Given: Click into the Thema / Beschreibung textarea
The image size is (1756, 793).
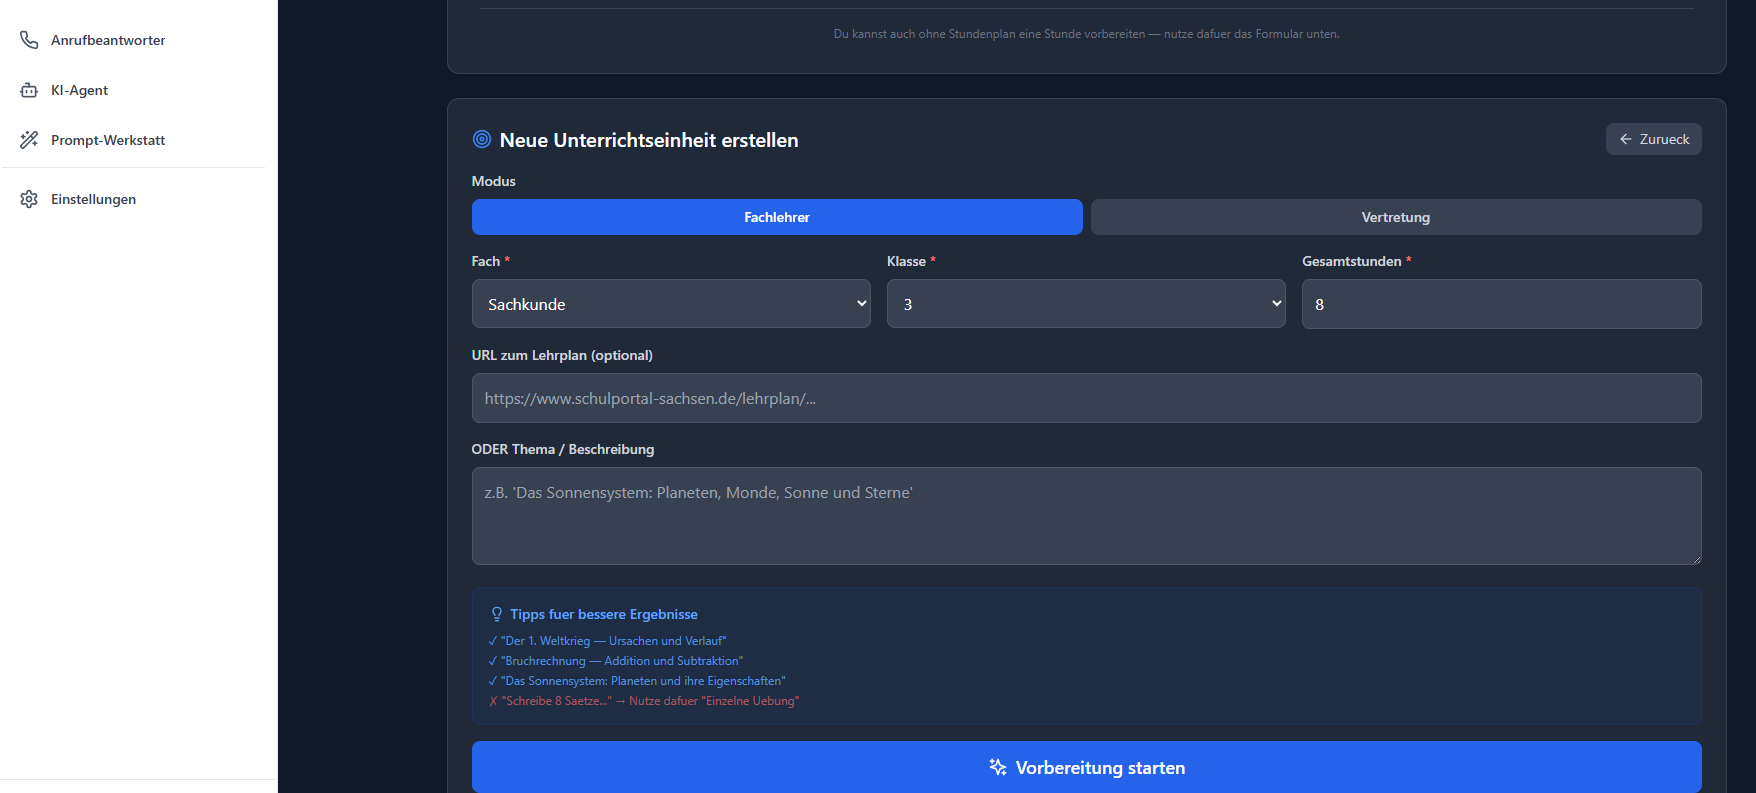Looking at the screenshot, I should (1086, 516).
